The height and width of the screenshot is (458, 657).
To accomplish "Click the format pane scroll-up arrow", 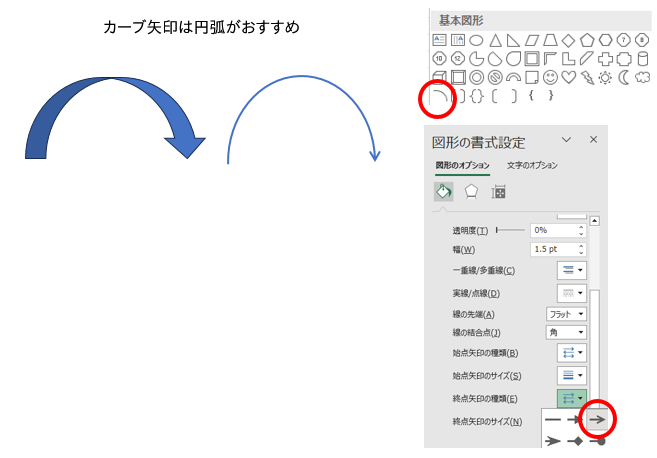I will click(x=595, y=221).
